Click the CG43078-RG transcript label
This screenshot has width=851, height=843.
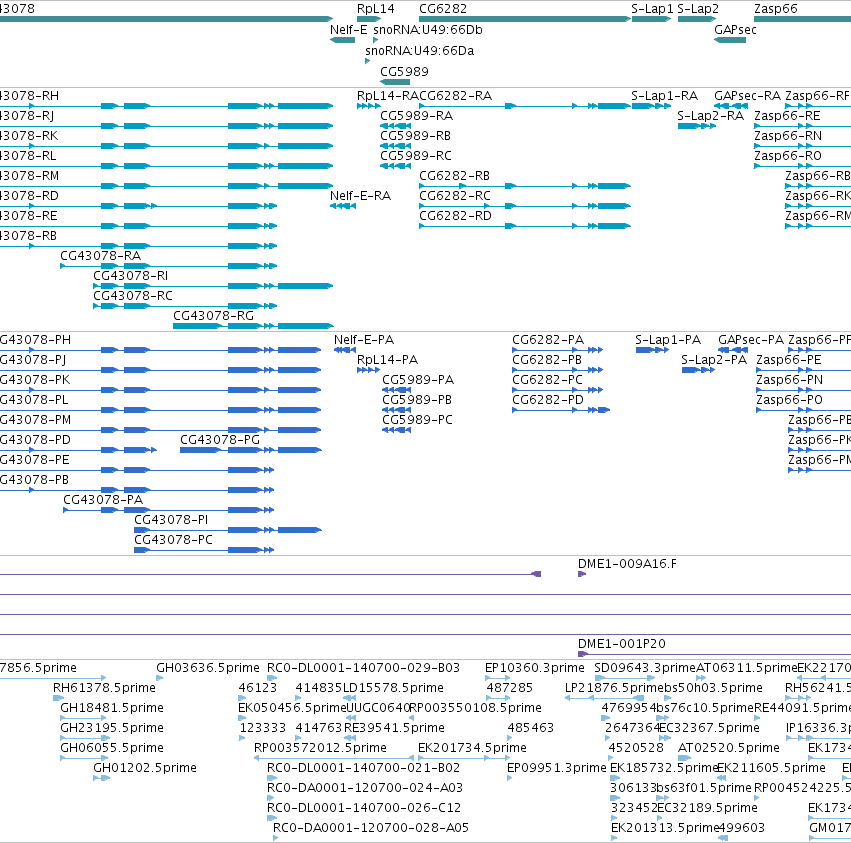point(213,316)
